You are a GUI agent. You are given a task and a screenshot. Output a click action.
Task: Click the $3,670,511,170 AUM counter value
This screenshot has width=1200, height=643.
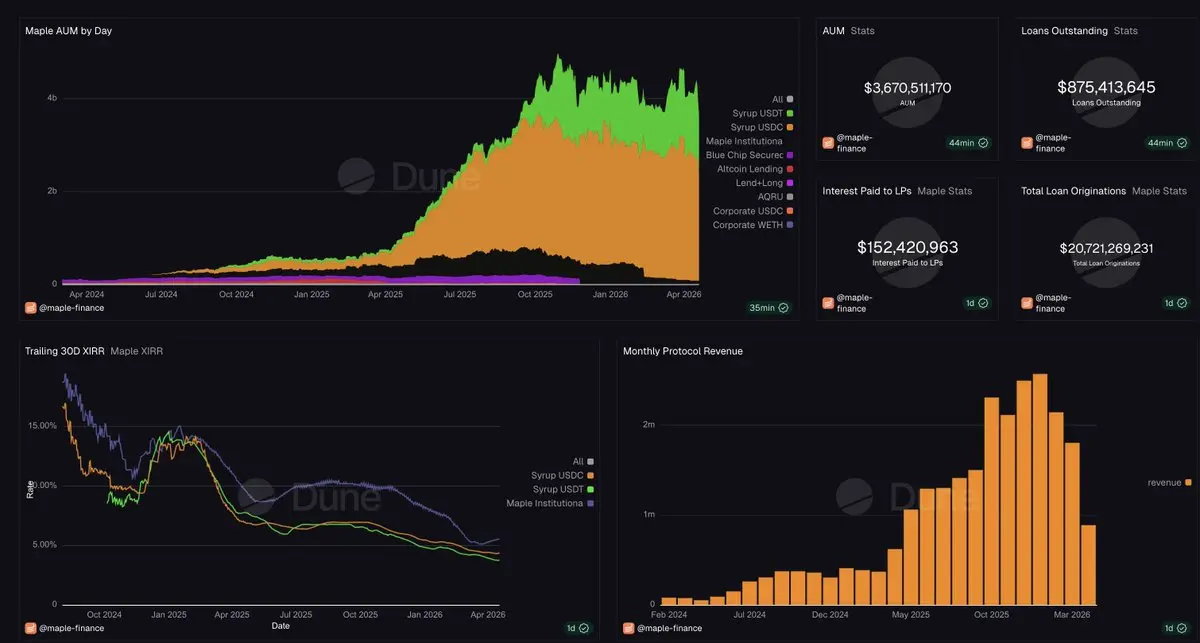point(907,88)
